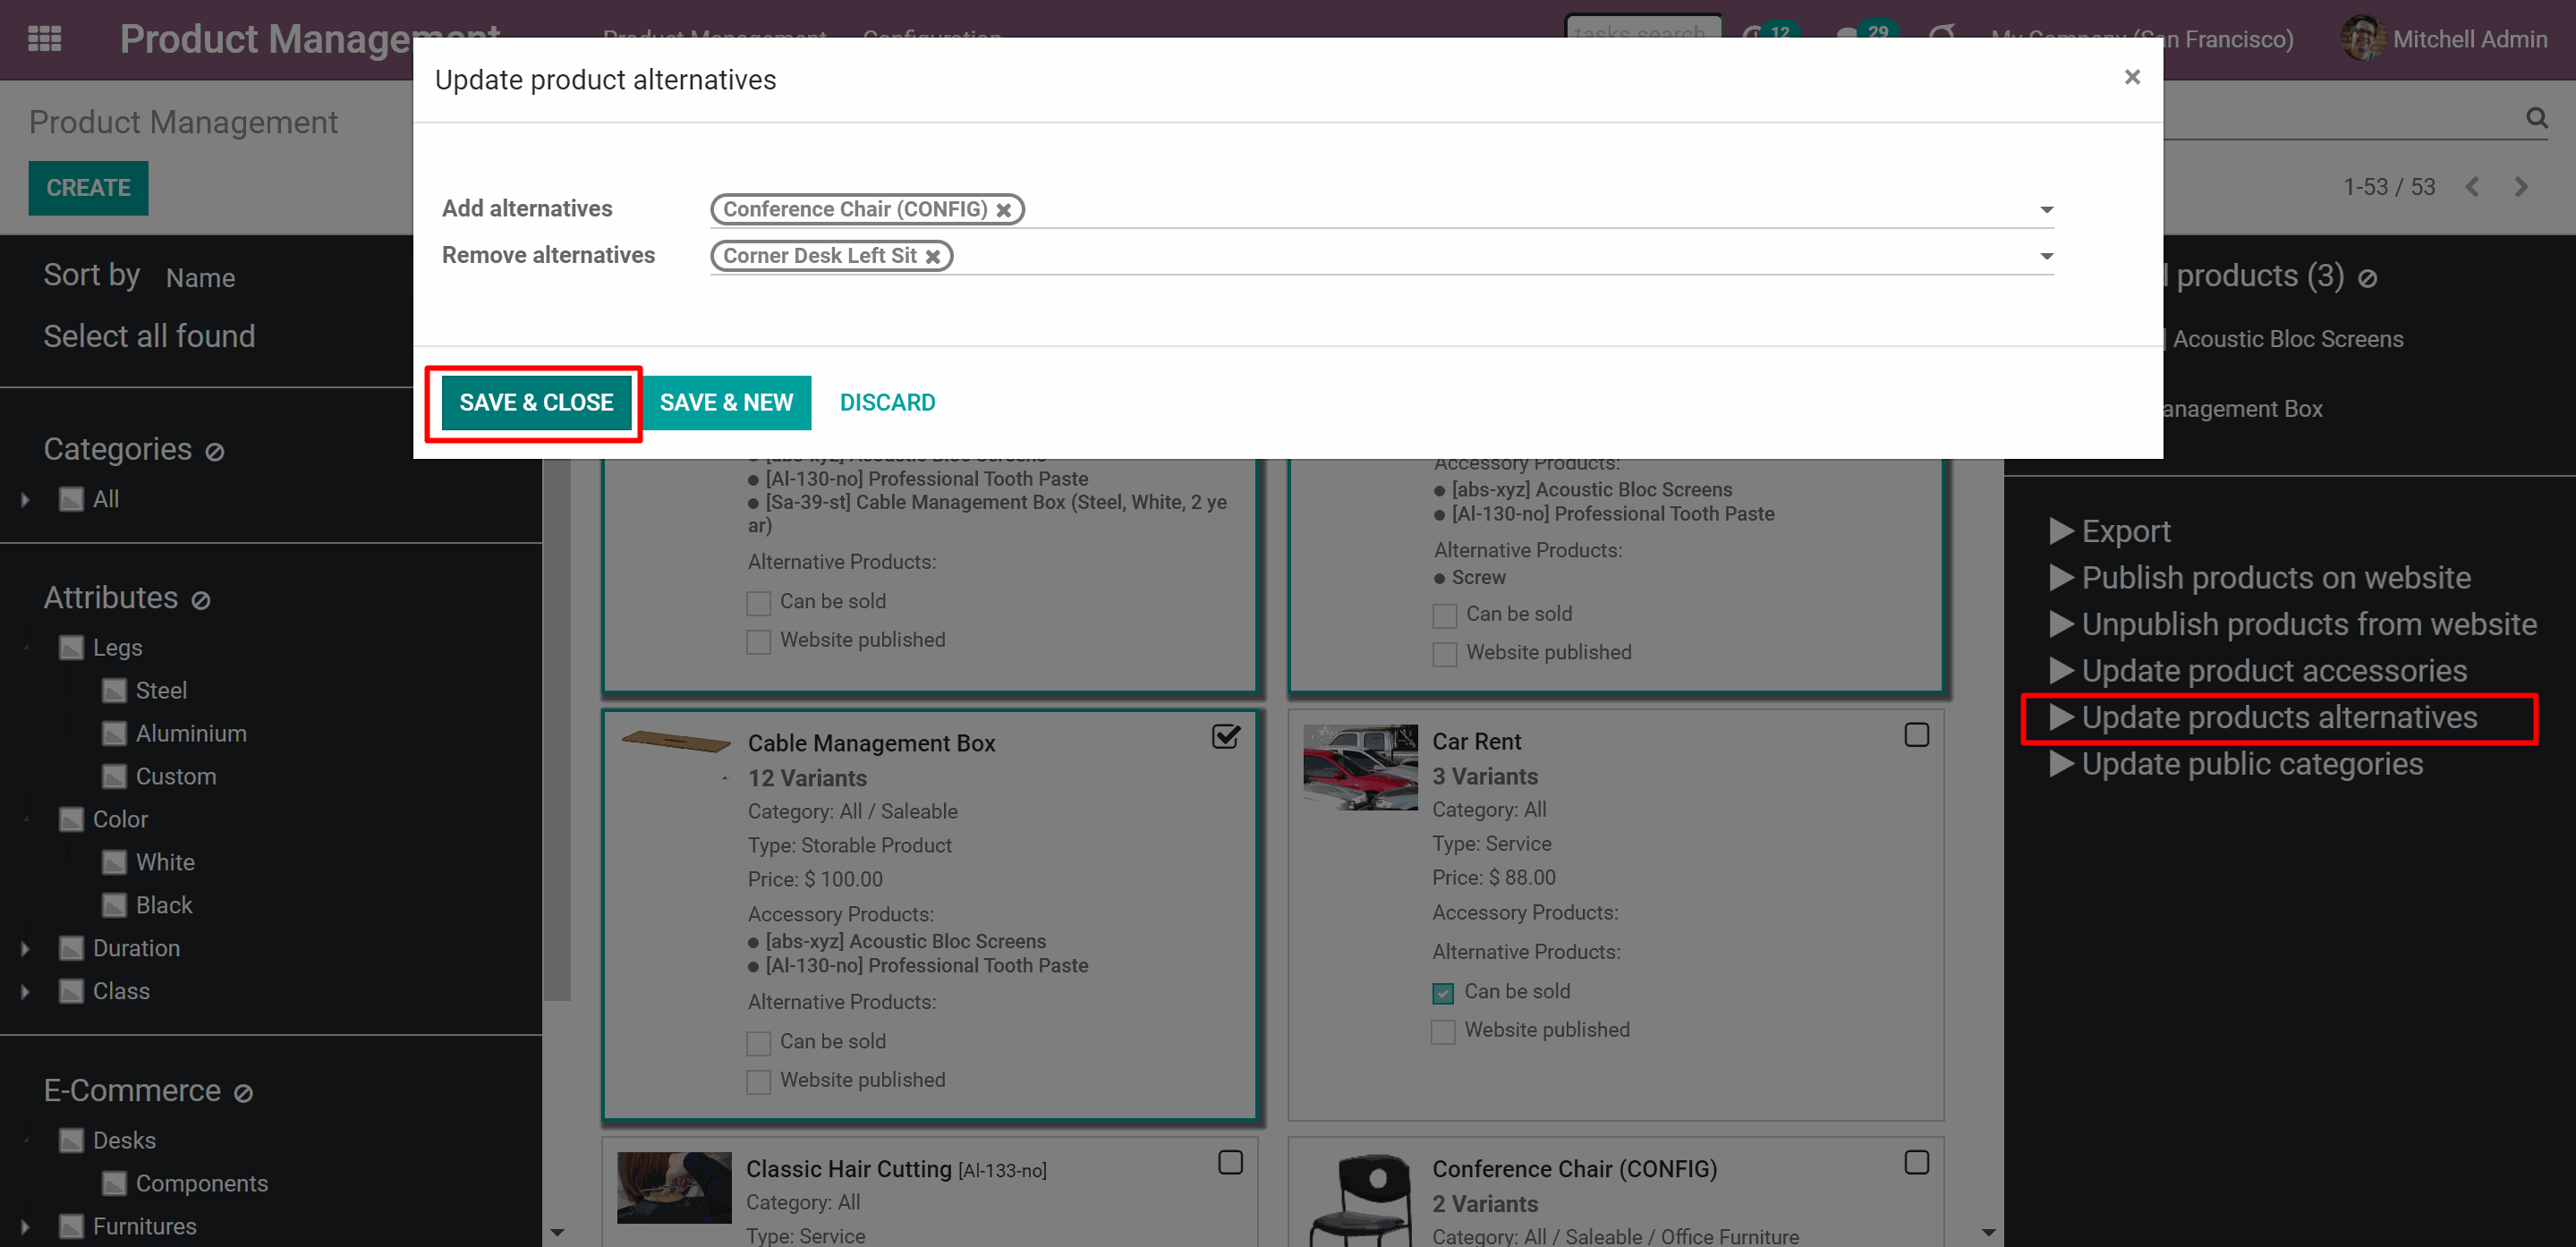Open the Classic Hair Cutting thumbnail
The image size is (2576, 1247).
(x=674, y=1188)
